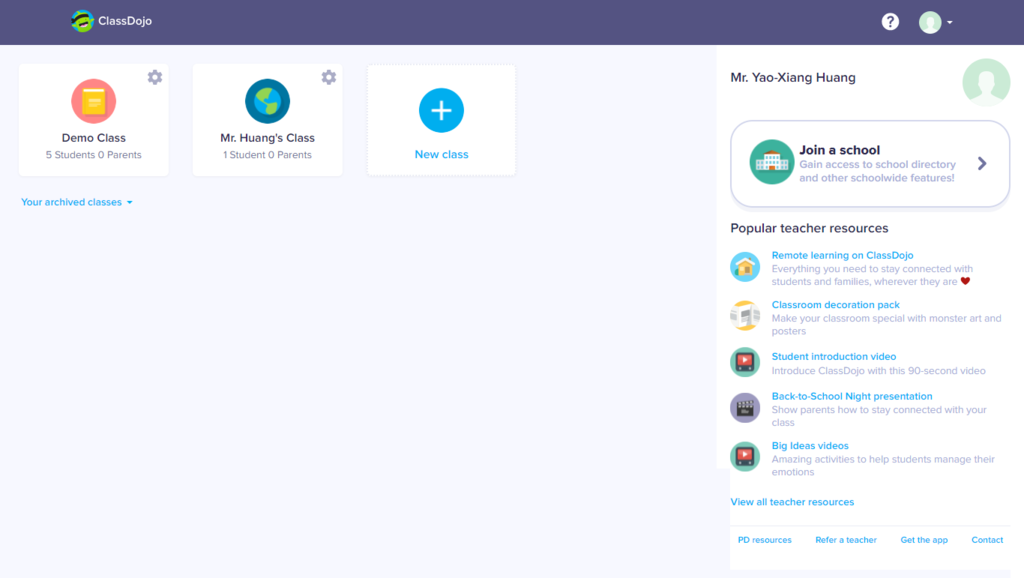Click 'Introduce ClassDojo with this 90-second video' text
The width and height of the screenshot is (1024, 578).
tap(878, 371)
